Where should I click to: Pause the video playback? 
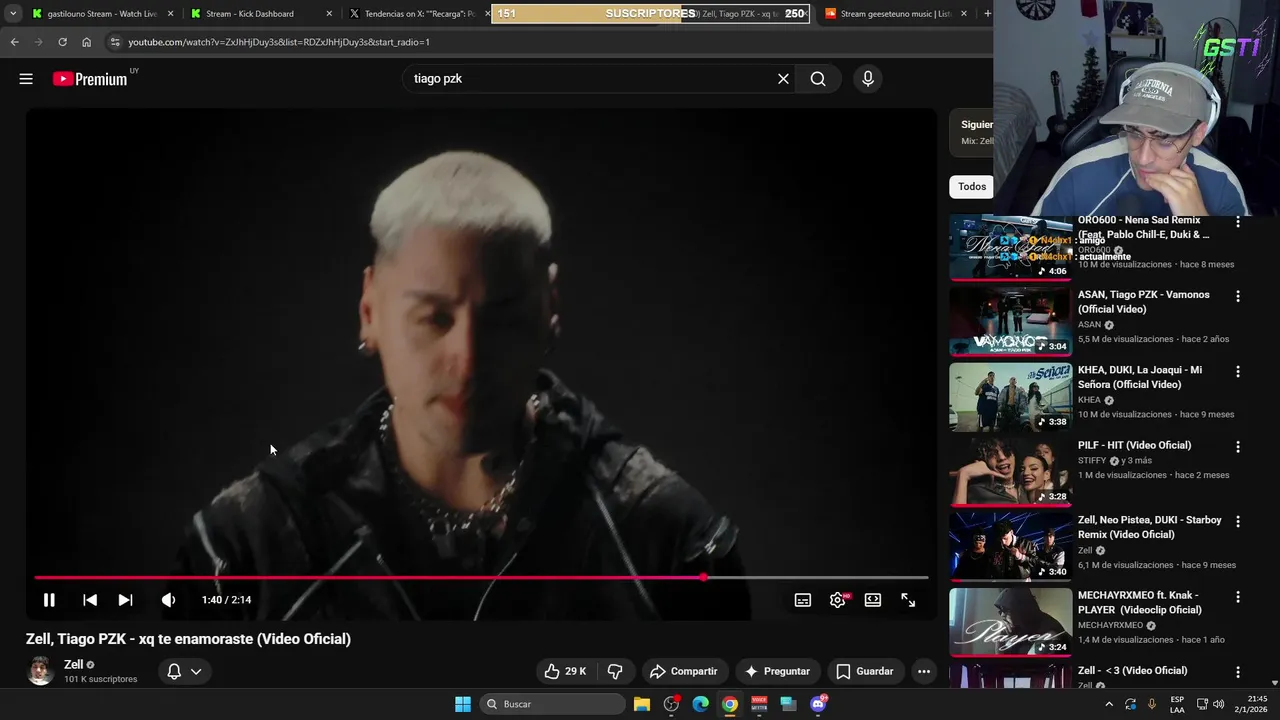[x=49, y=600]
